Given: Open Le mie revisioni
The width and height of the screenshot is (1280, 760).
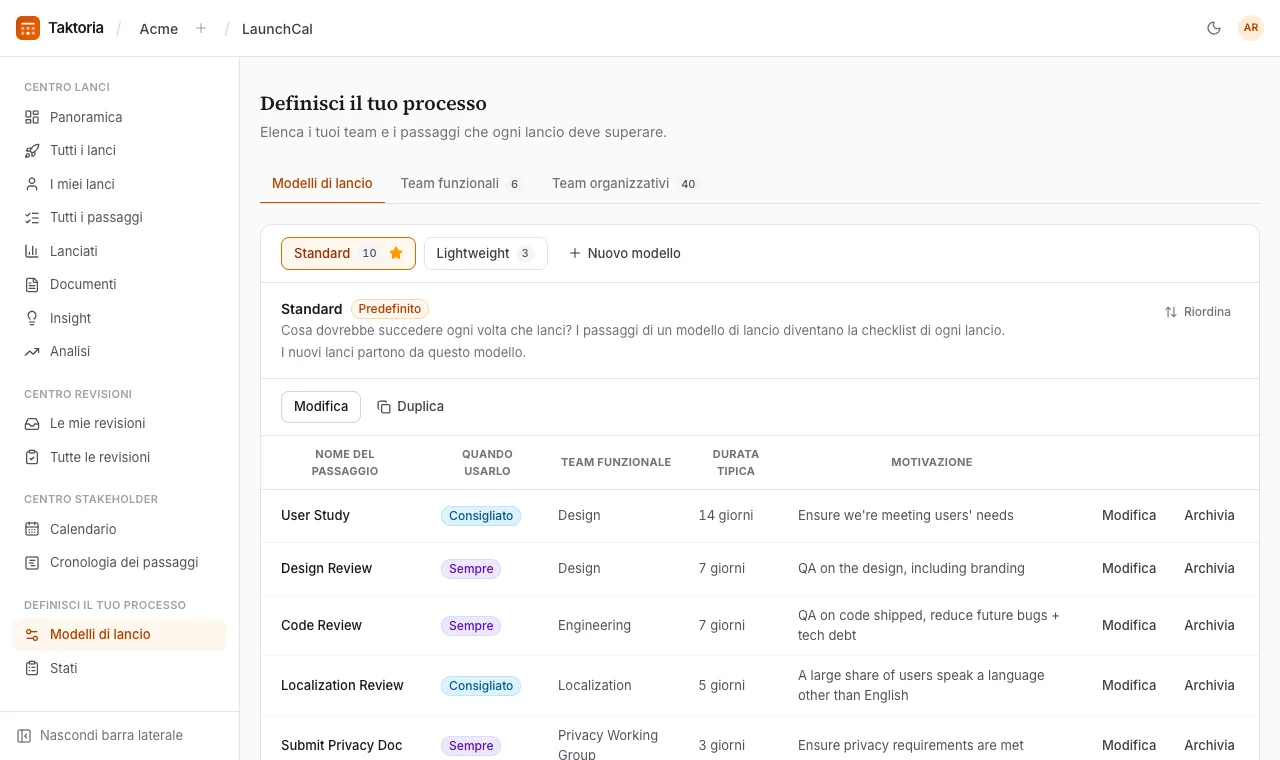Looking at the screenshot, I should point(119,423).
